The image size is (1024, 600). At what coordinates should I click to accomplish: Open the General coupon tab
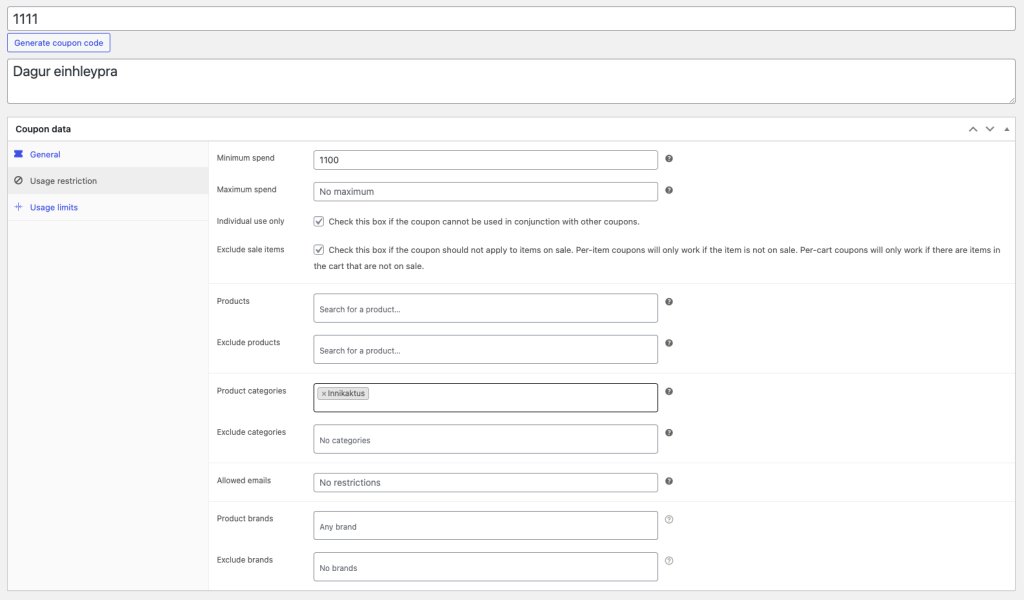pos(45,155)
